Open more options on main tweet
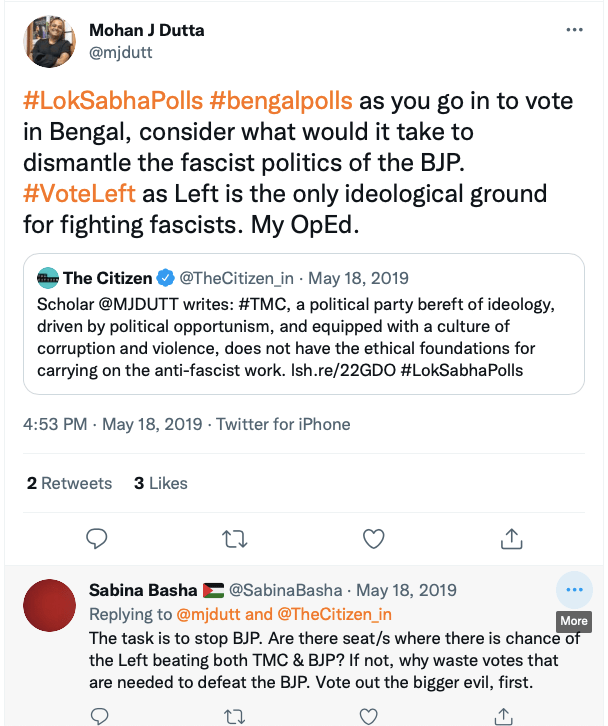The width and height of the screenshot is (608, 726). point(574,30)
